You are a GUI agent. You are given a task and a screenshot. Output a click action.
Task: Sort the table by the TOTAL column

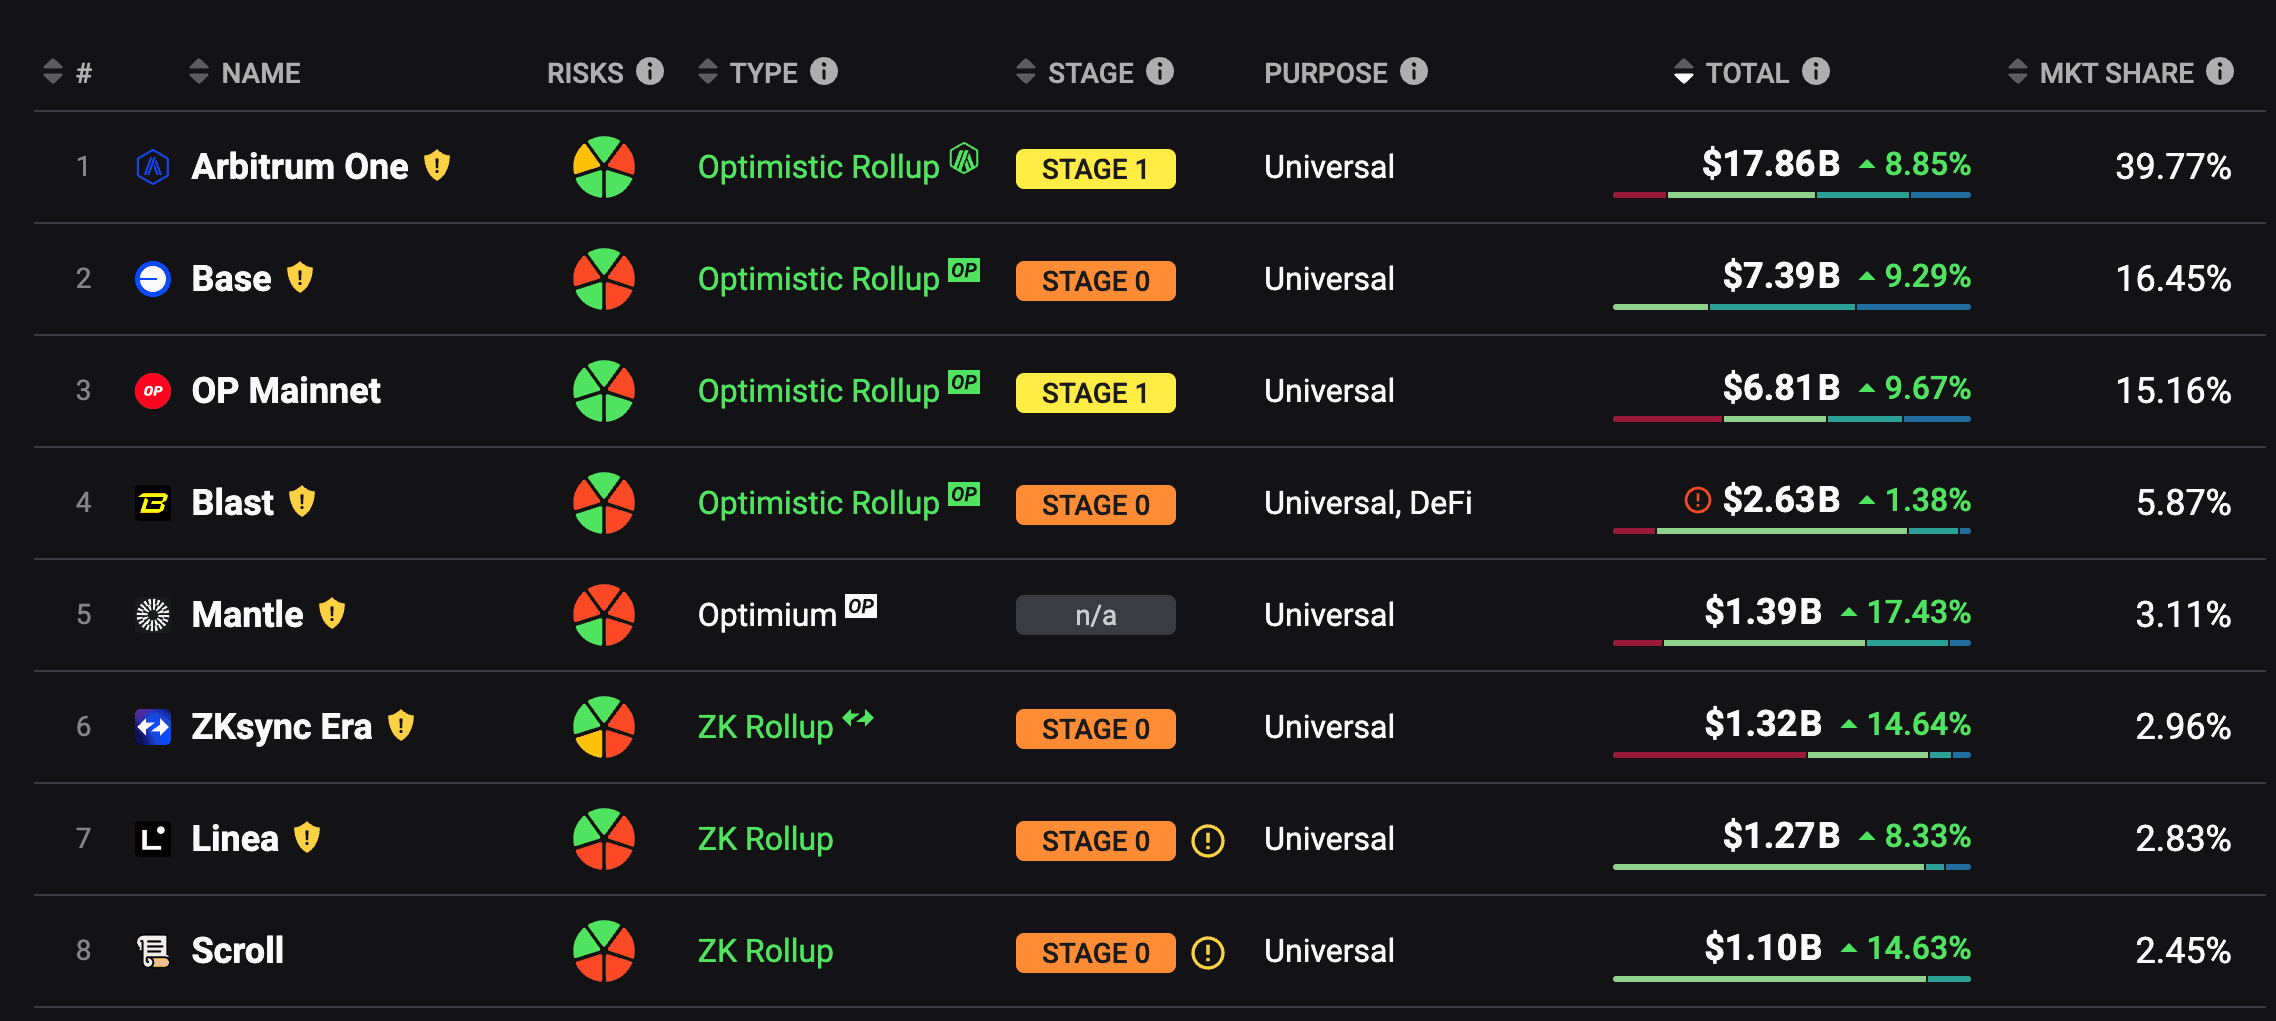click(x=1732, y=72)
